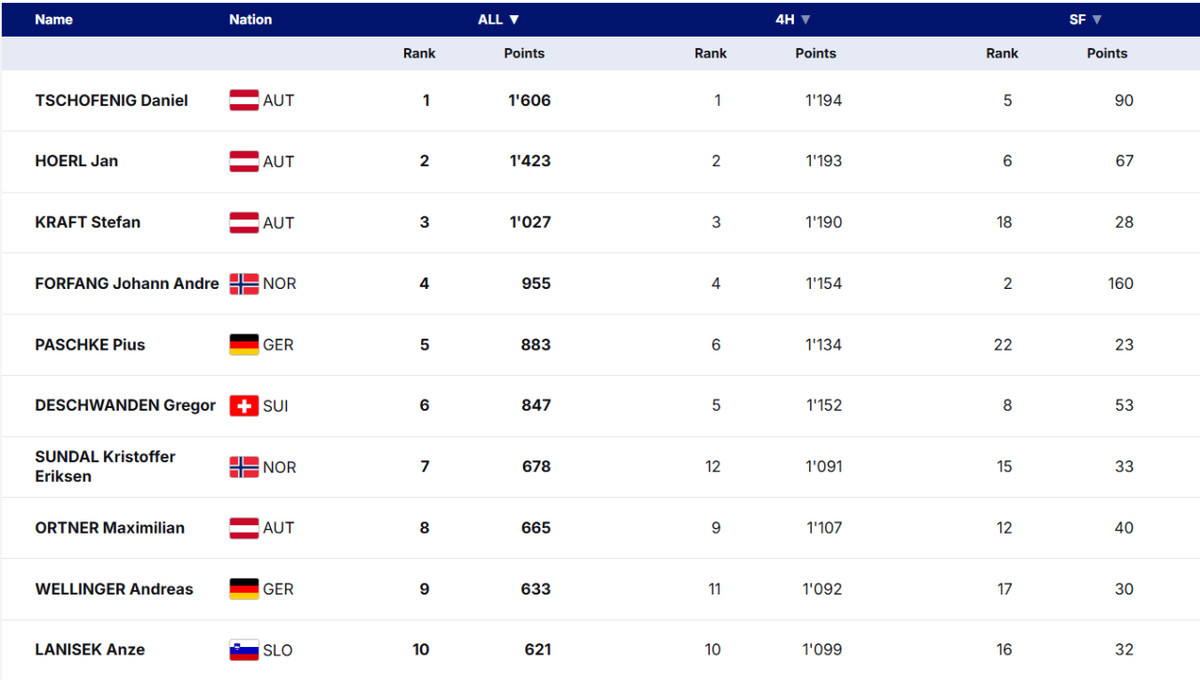The height and width of the screenshot is (680, 1200).
Task: Select TSCHOFENIG Daniel's name link
Action: pos(111,100)
